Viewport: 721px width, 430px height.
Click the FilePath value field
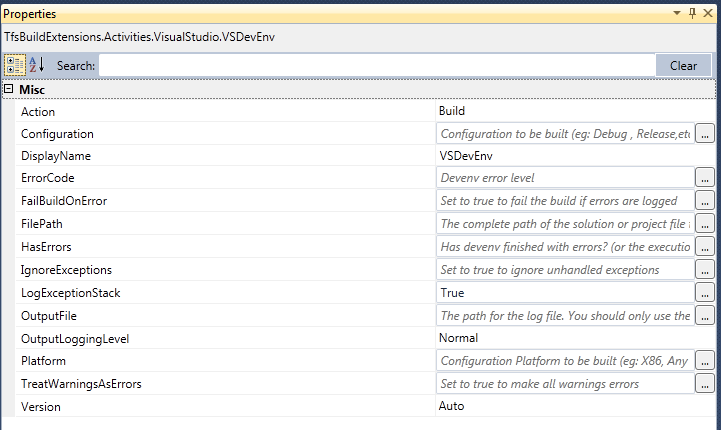coord(565,224)
